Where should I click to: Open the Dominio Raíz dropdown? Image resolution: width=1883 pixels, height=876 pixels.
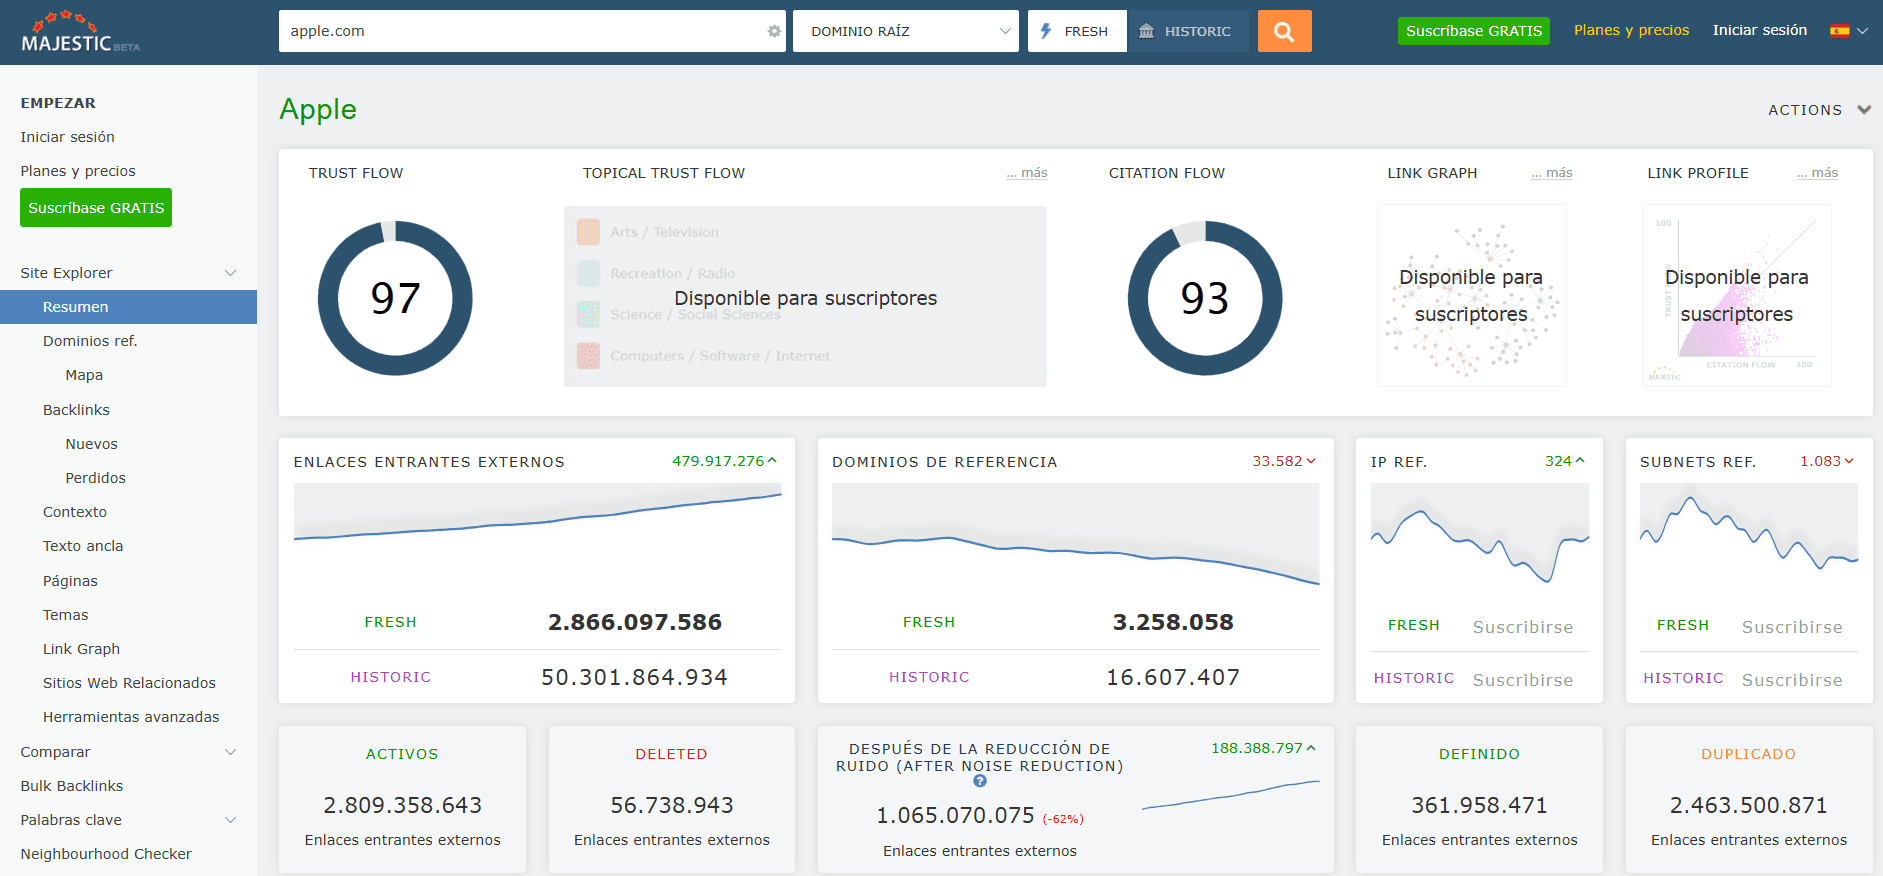click(x=905, y=31)
